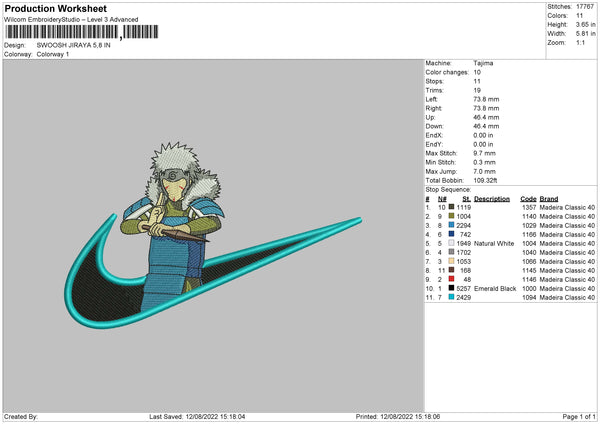The height and width of the screenshot is (424, 600).
Task: Click the 'Code' column header
Action: [528, 199]
